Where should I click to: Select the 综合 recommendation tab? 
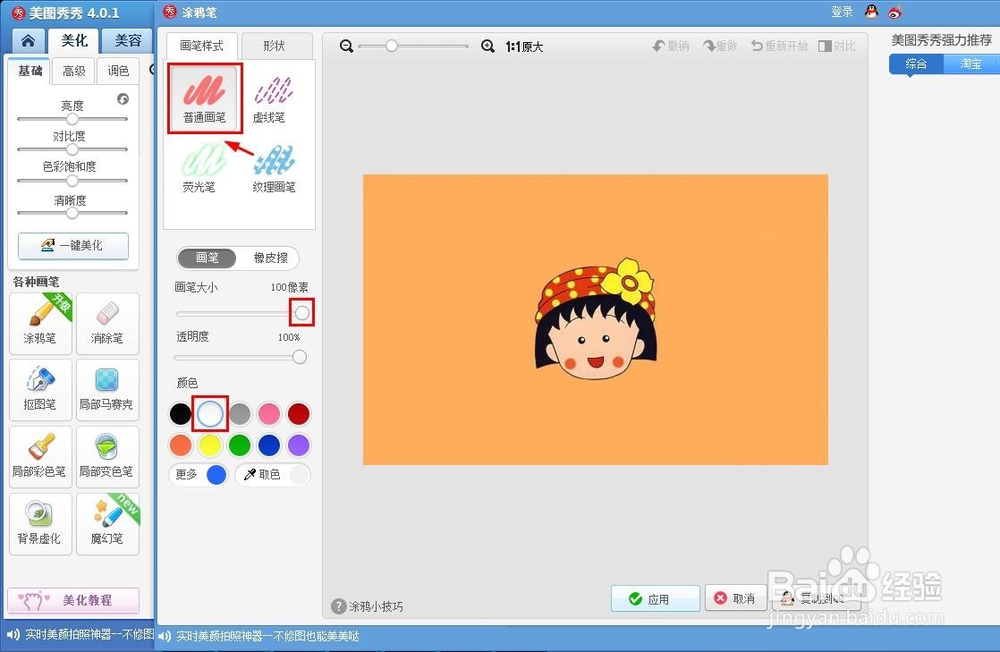916,64
